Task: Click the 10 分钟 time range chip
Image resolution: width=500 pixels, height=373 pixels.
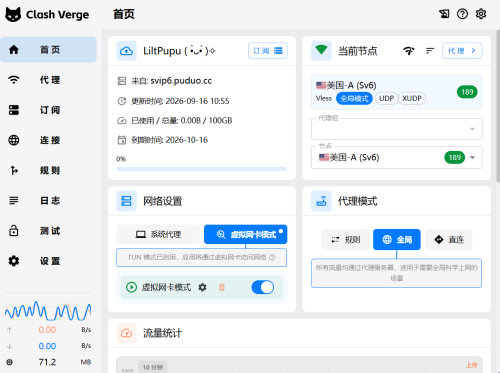Action: (153, 367)
